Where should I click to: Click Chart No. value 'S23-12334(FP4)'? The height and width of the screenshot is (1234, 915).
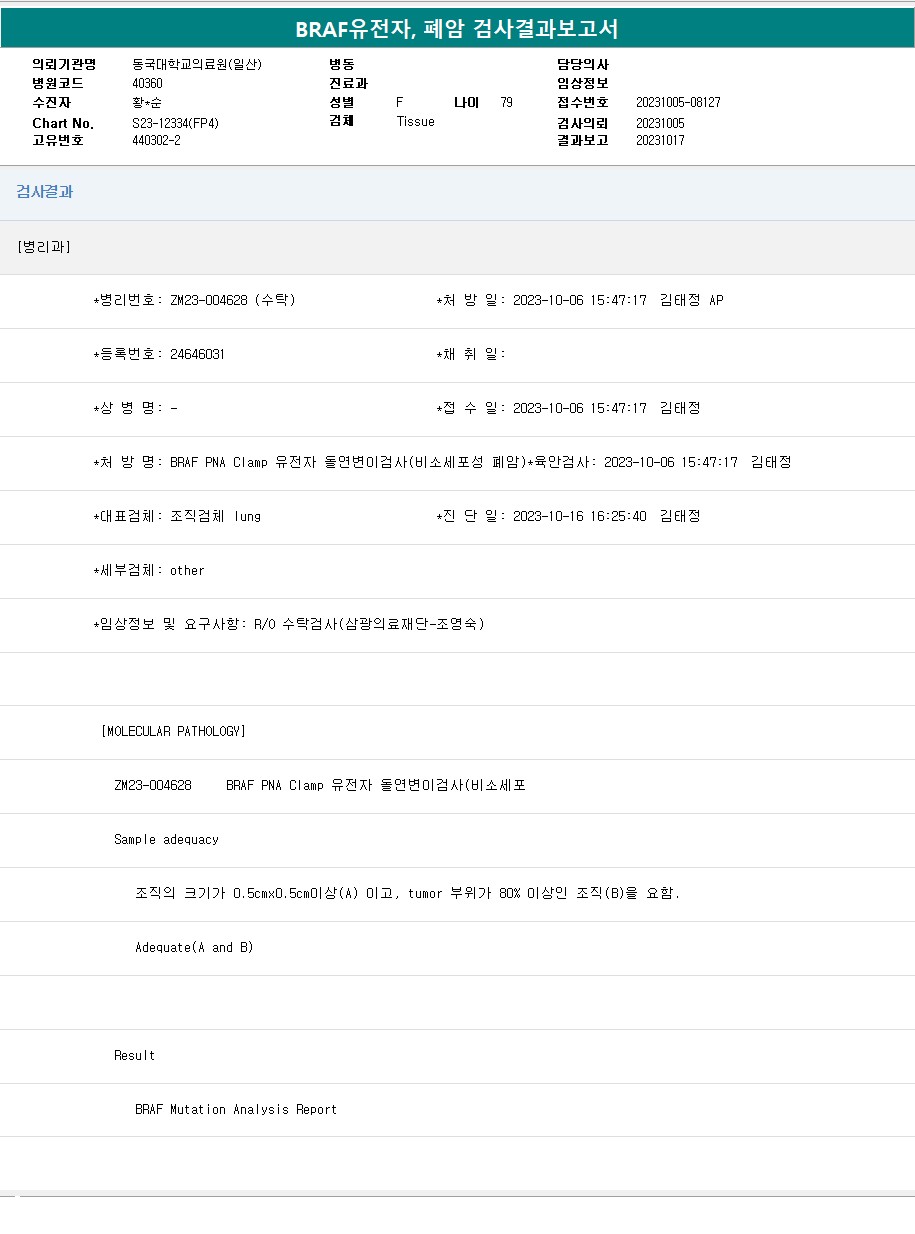click(x=175, y=122)
